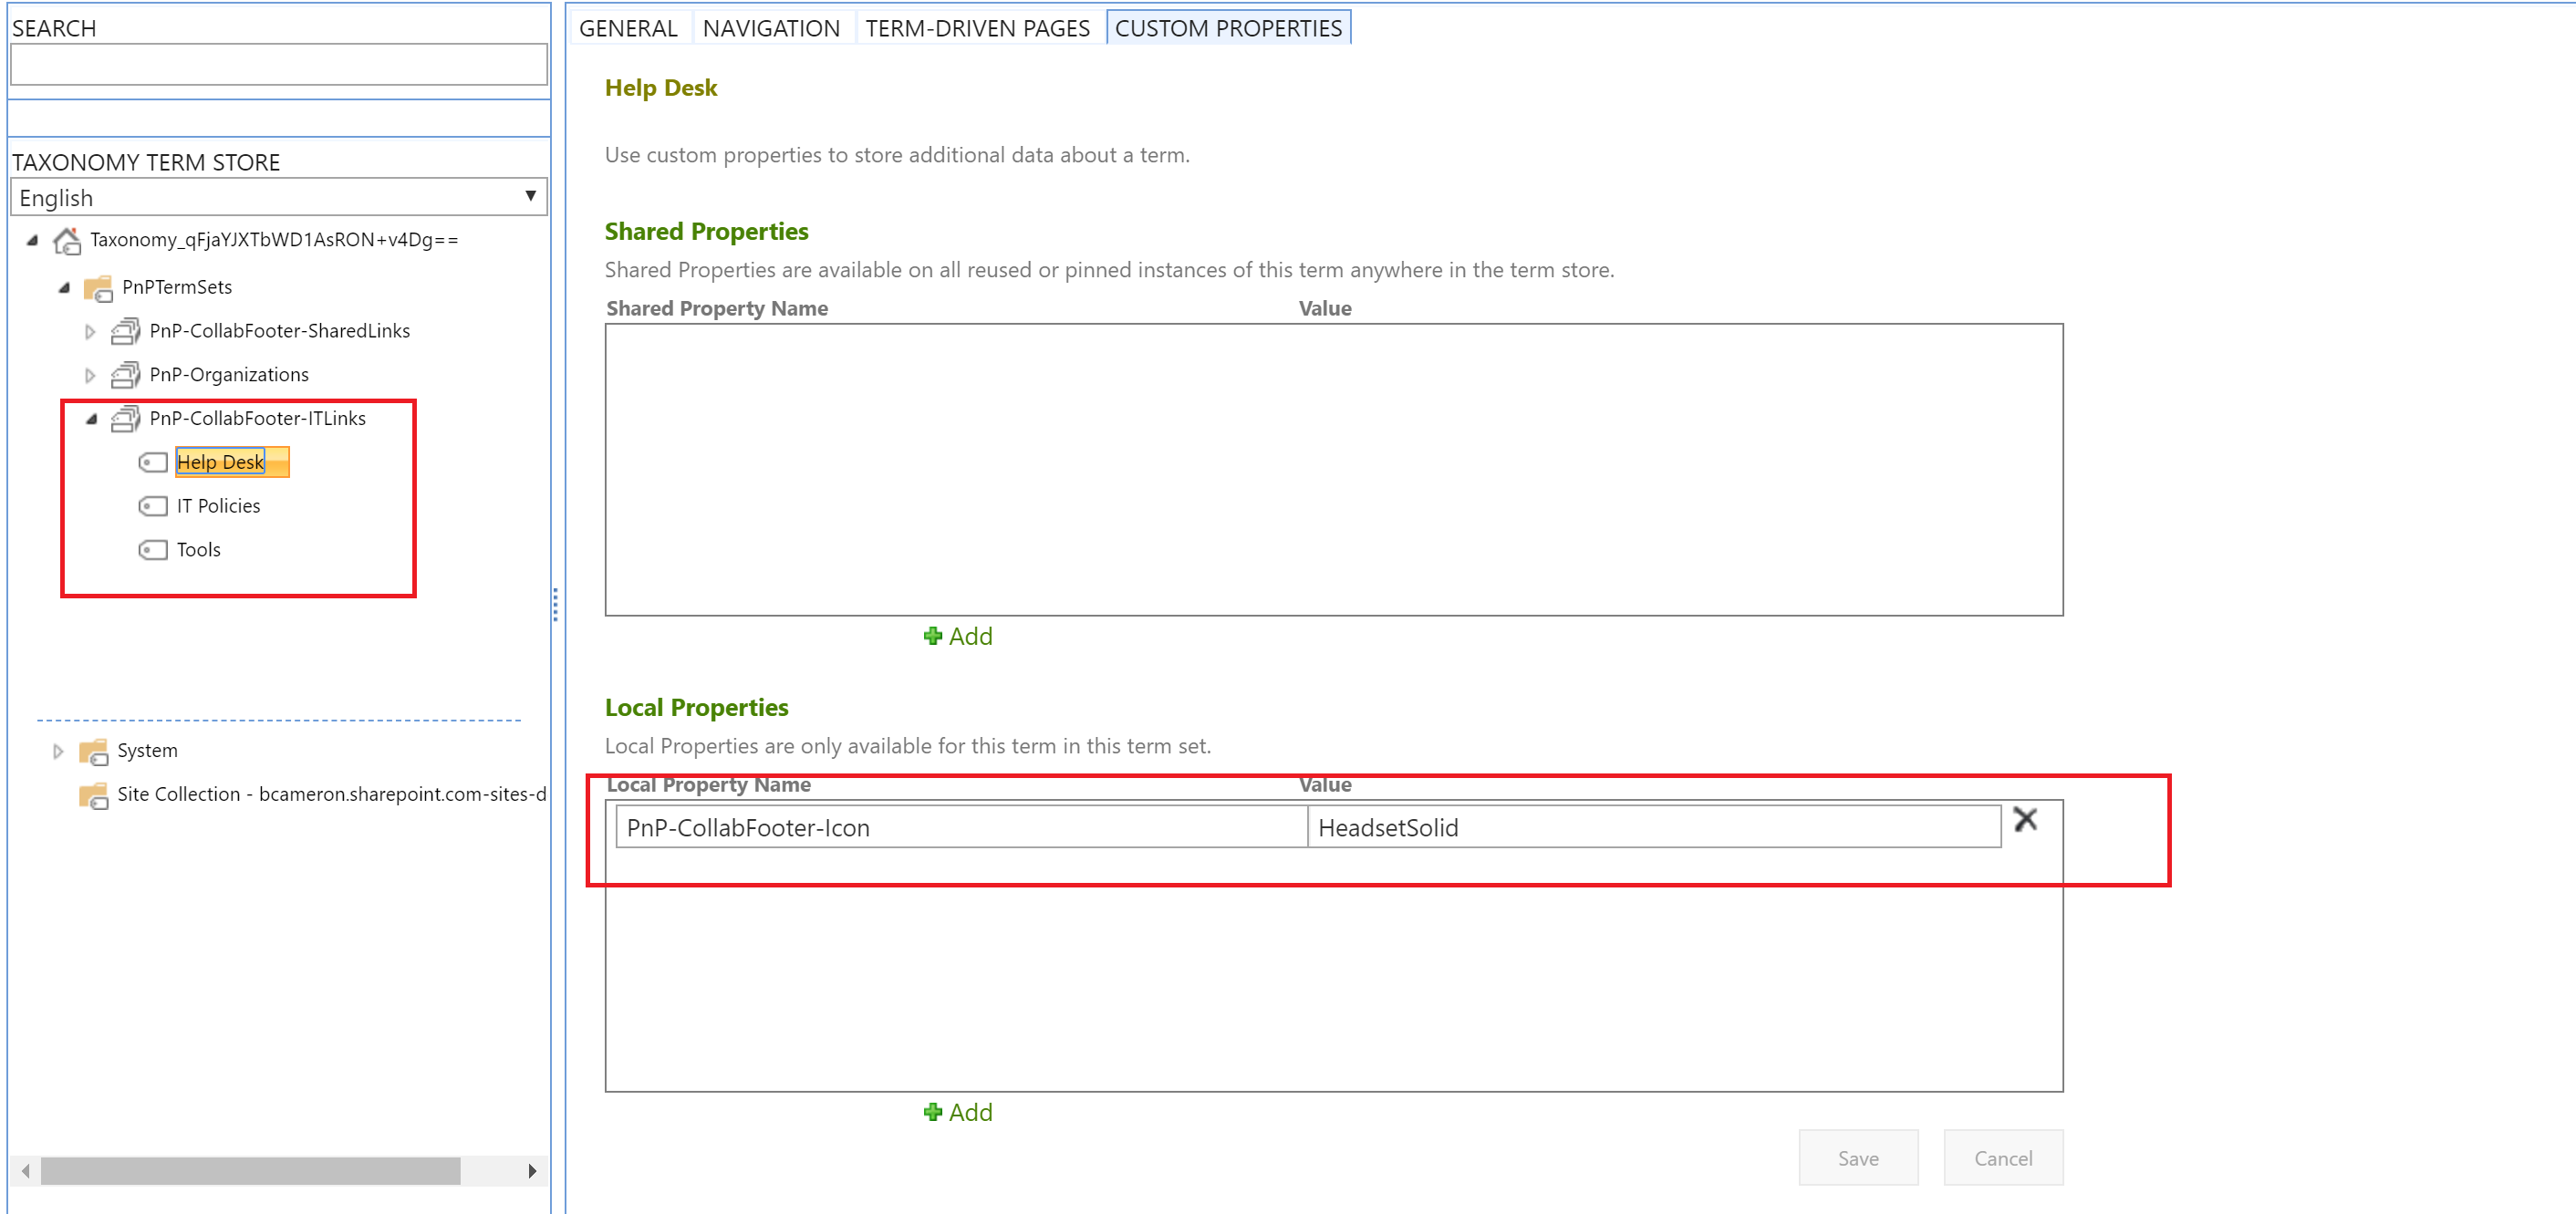2576x1214 pixels.
Task: Click the Cancel button
Action: pyautogui.click(x=2002, y=1158)
